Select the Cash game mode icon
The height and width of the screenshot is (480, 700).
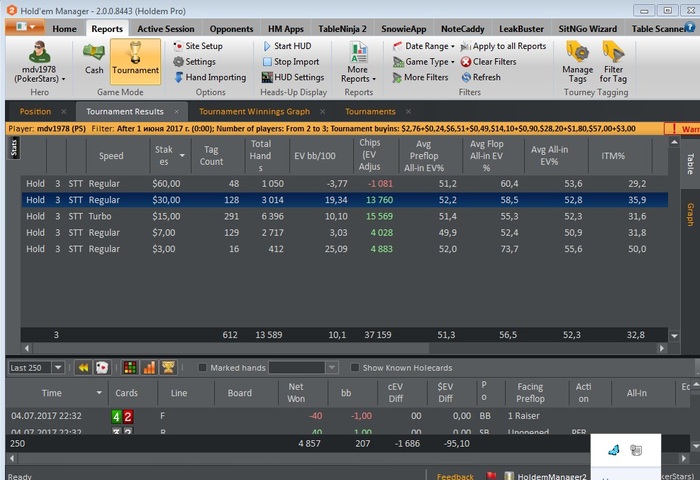click(x=94, y=58)
